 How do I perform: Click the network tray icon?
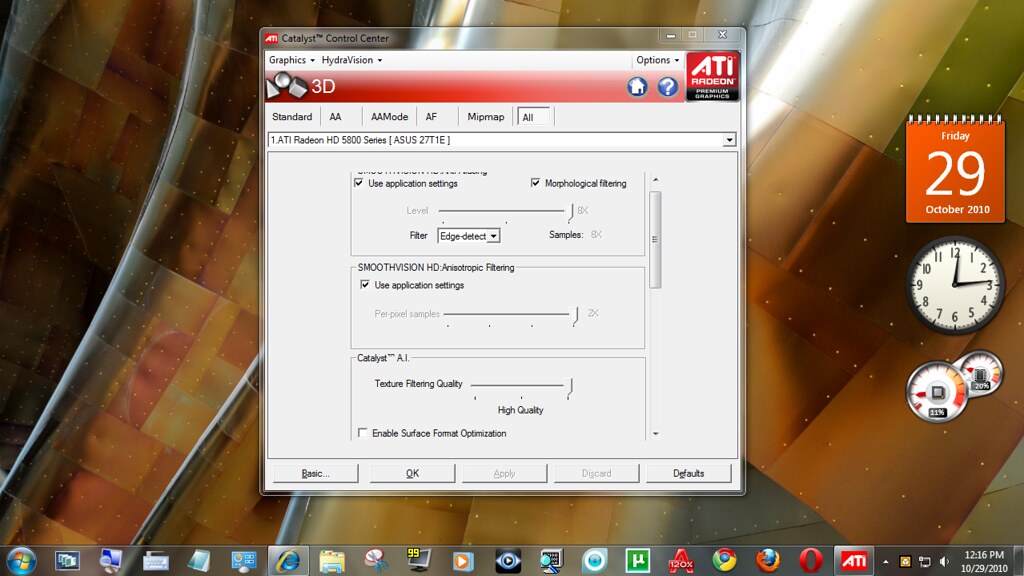pyautogui.click(x=925, y=562)
